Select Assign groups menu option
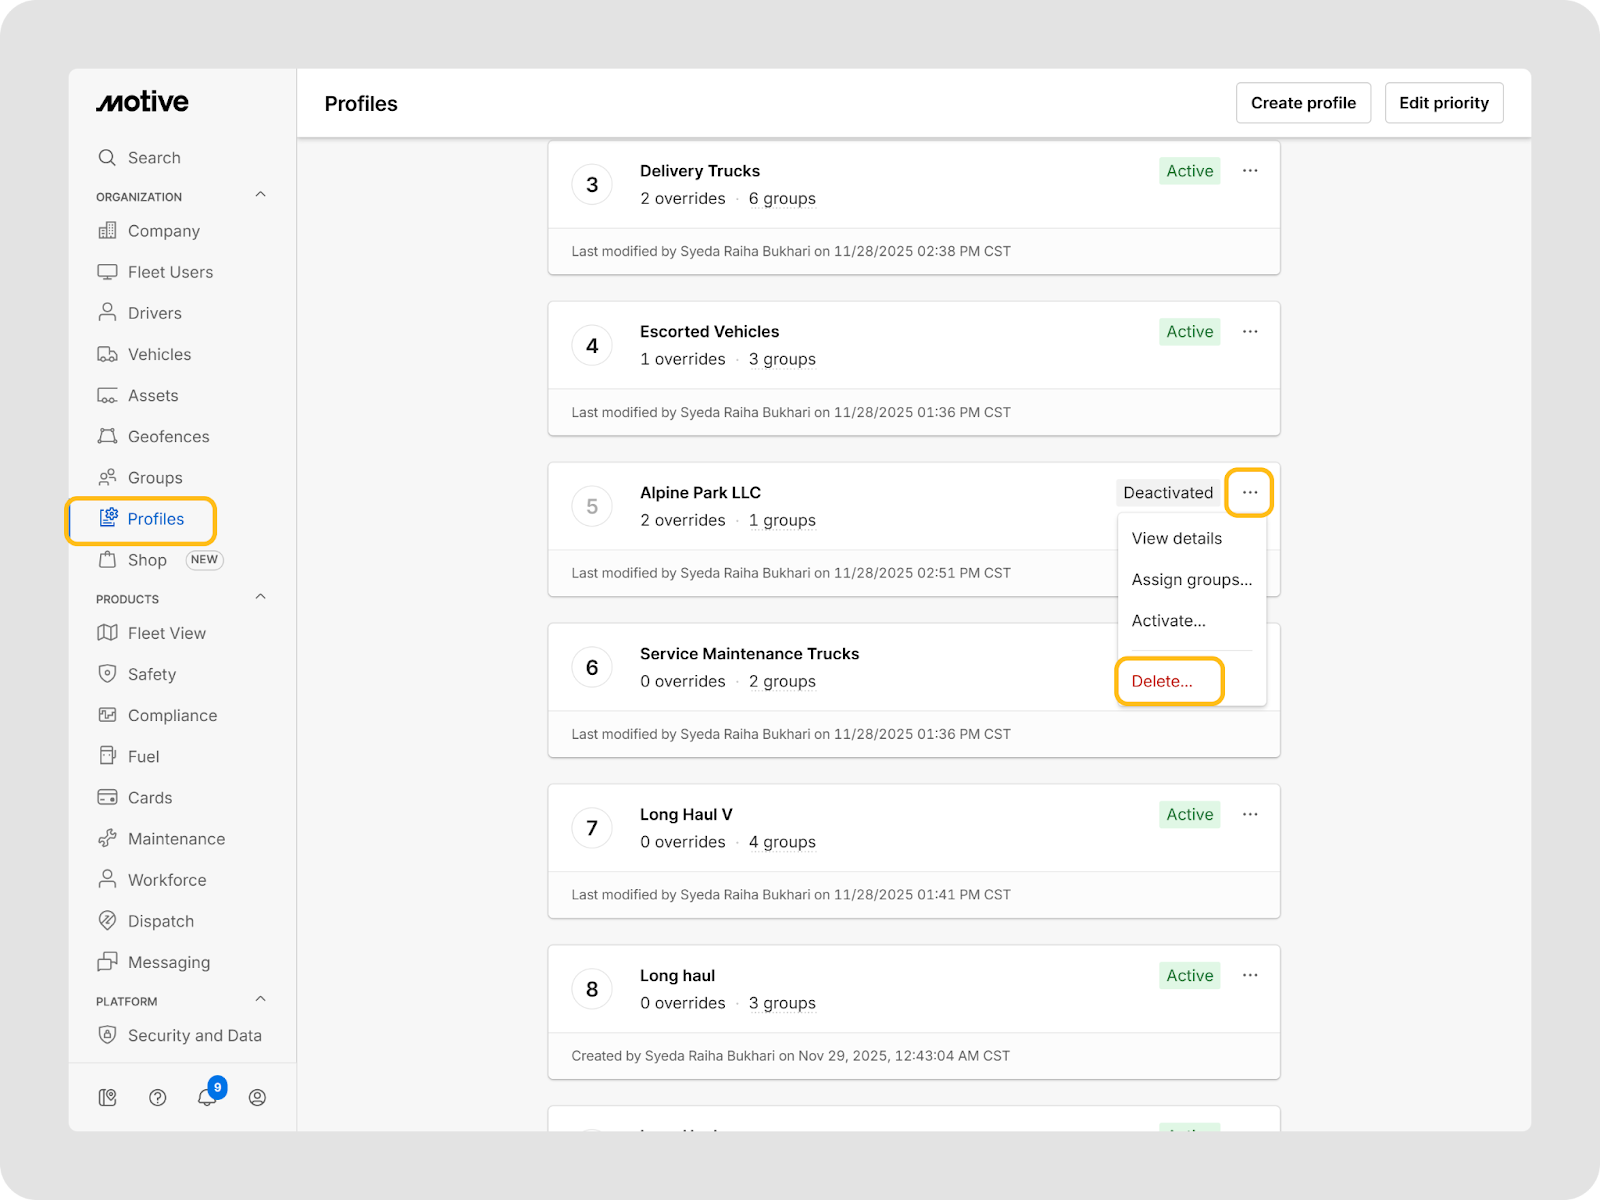The width and height of the screenshot is (1600, 1200). pos(1191,579)
